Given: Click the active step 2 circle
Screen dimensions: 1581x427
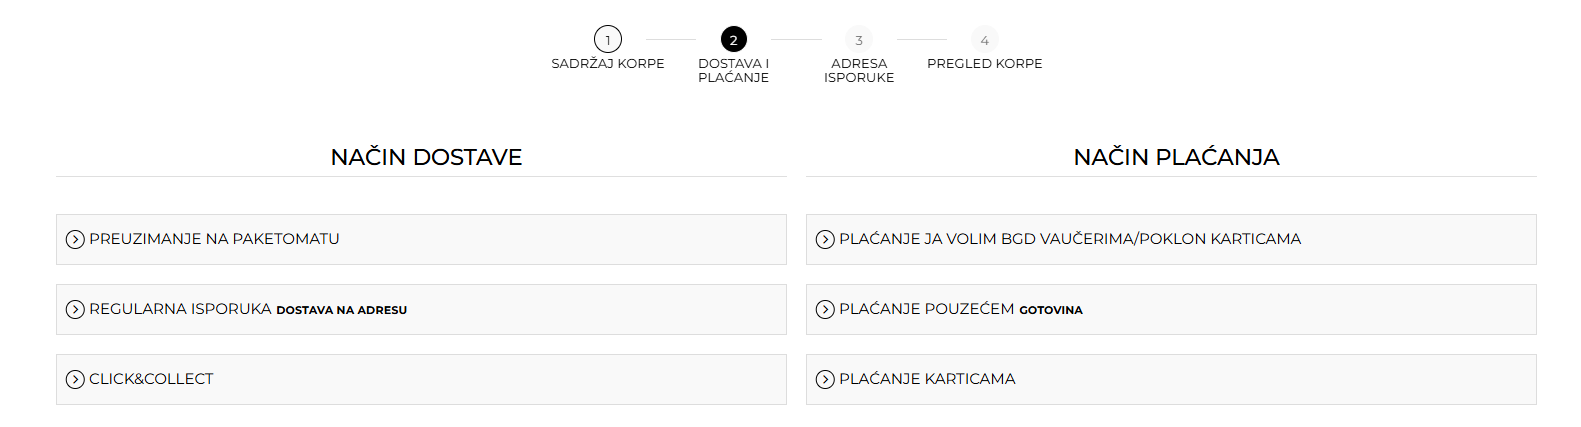Looking at the screenshot, I should point(733,39).
